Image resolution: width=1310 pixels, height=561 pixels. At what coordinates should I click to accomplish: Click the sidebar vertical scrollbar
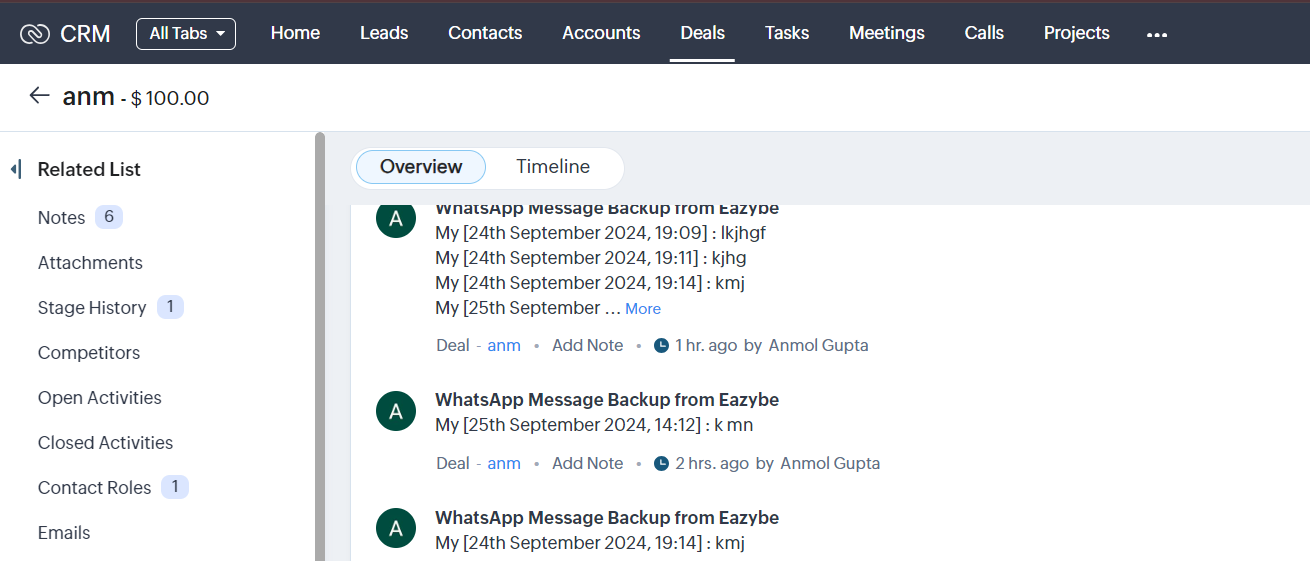[x=320, y=346]
